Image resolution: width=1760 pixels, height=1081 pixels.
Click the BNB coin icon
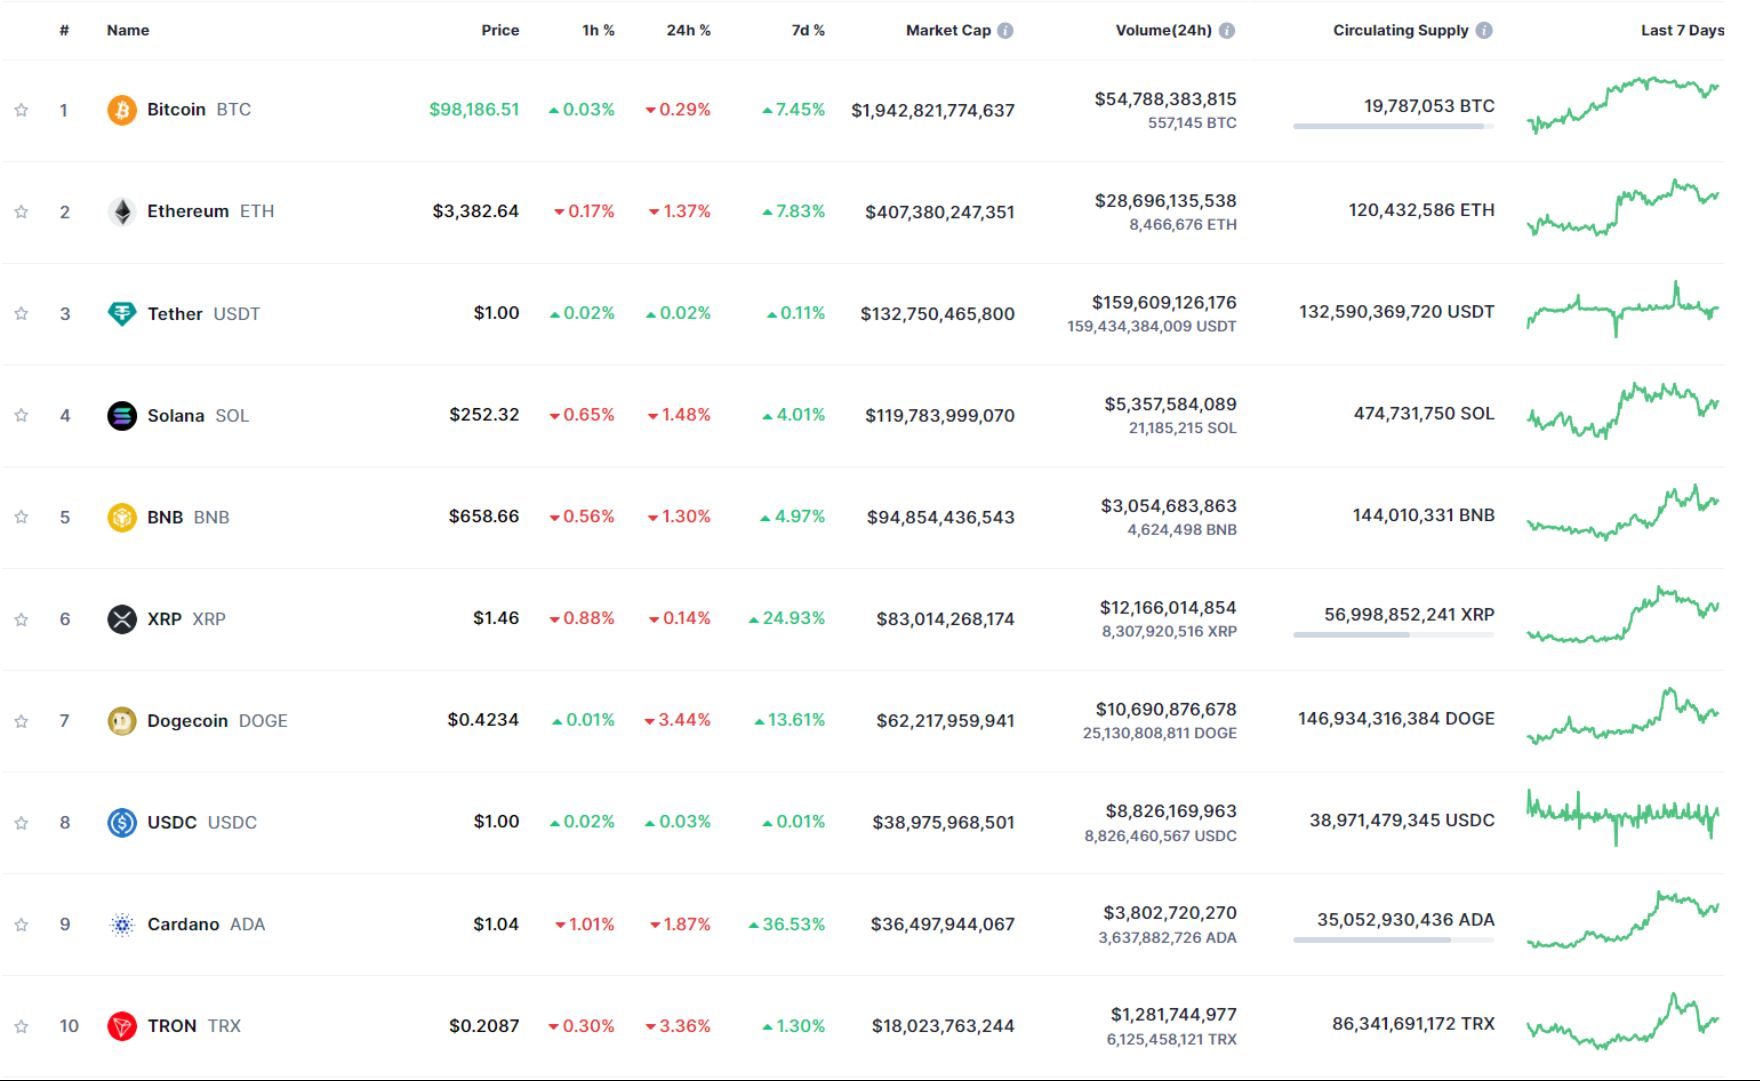pyautogui.click(x=121, y=517)
